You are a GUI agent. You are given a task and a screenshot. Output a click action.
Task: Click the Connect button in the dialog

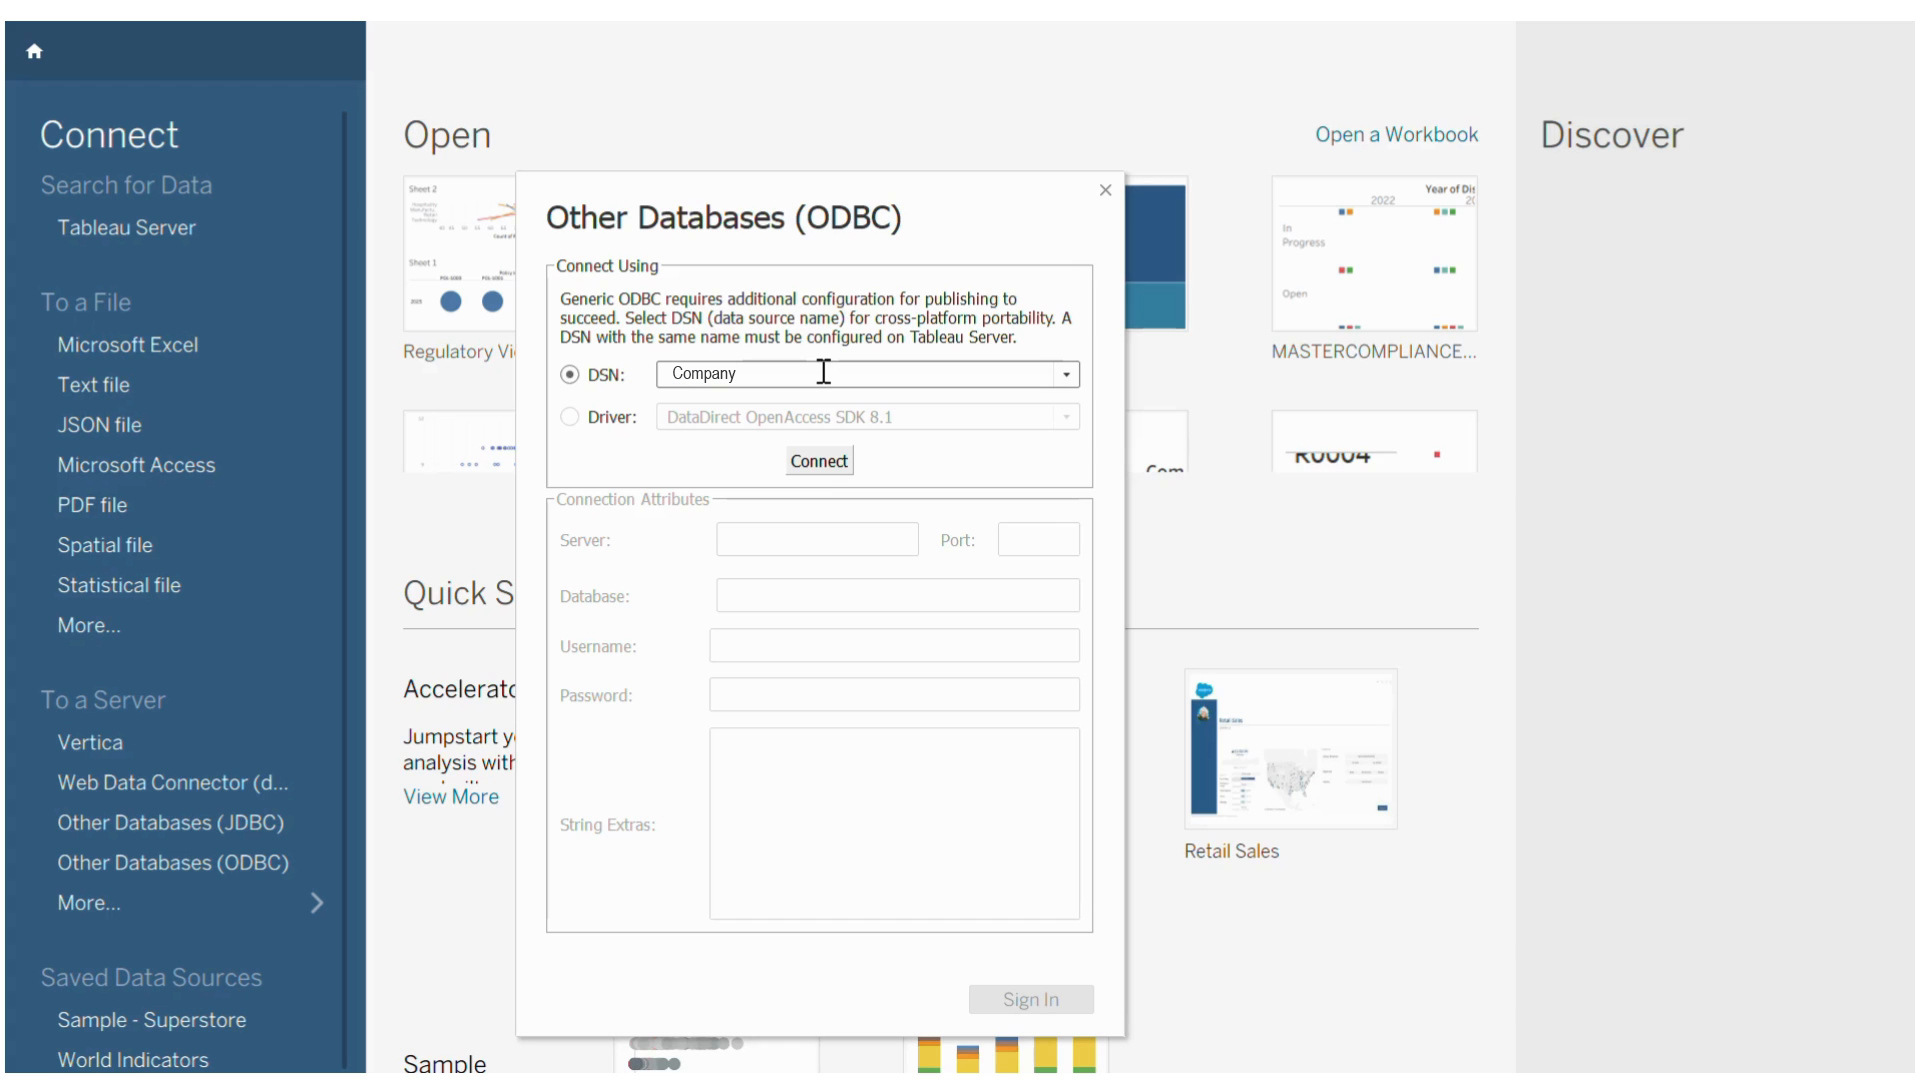pos(819,461)
